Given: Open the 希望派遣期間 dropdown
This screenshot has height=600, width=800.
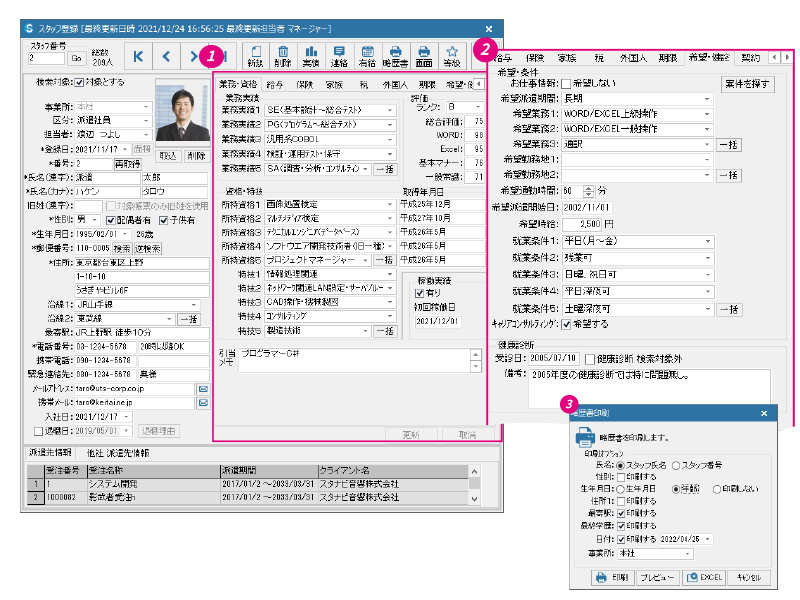Looking at the screenshot, I should point(706,99).
